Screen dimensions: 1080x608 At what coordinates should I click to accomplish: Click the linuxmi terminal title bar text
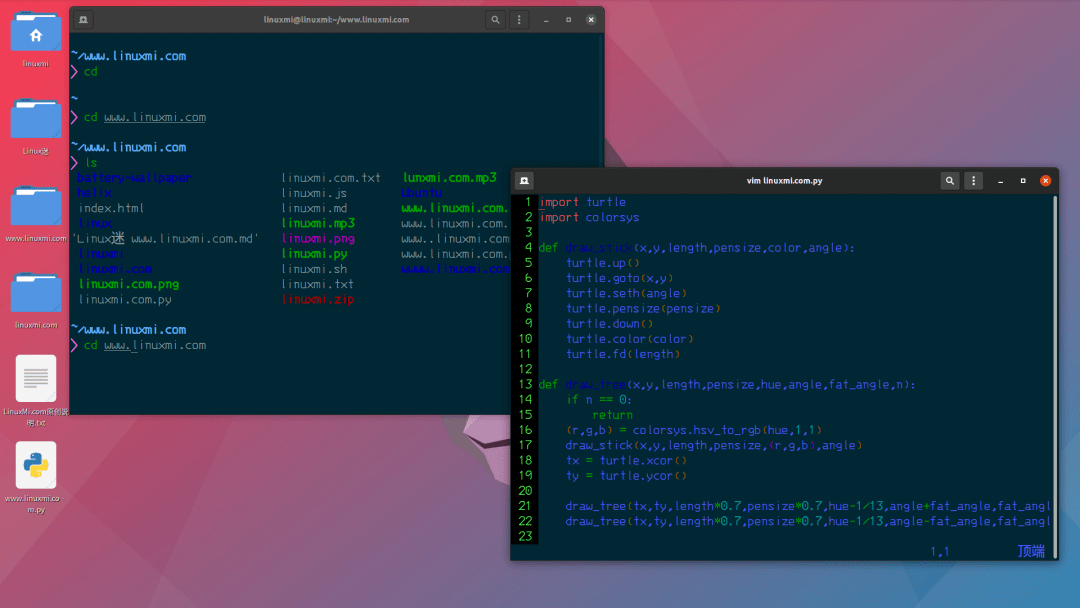pyautogui.click(x=336, y=20)
